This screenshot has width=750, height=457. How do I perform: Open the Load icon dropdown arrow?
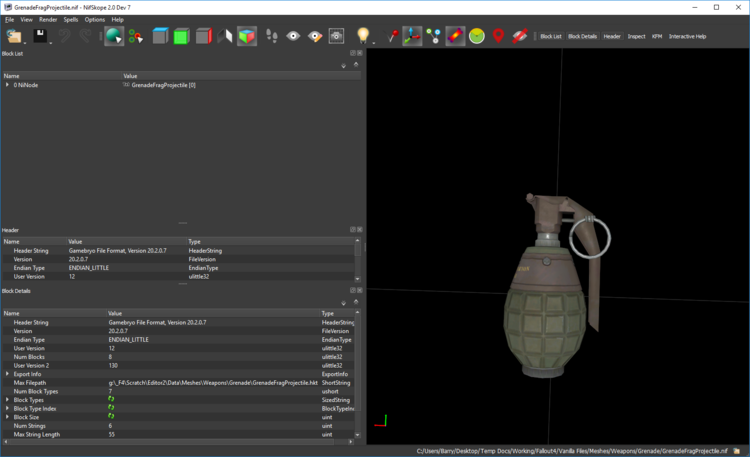24,43
